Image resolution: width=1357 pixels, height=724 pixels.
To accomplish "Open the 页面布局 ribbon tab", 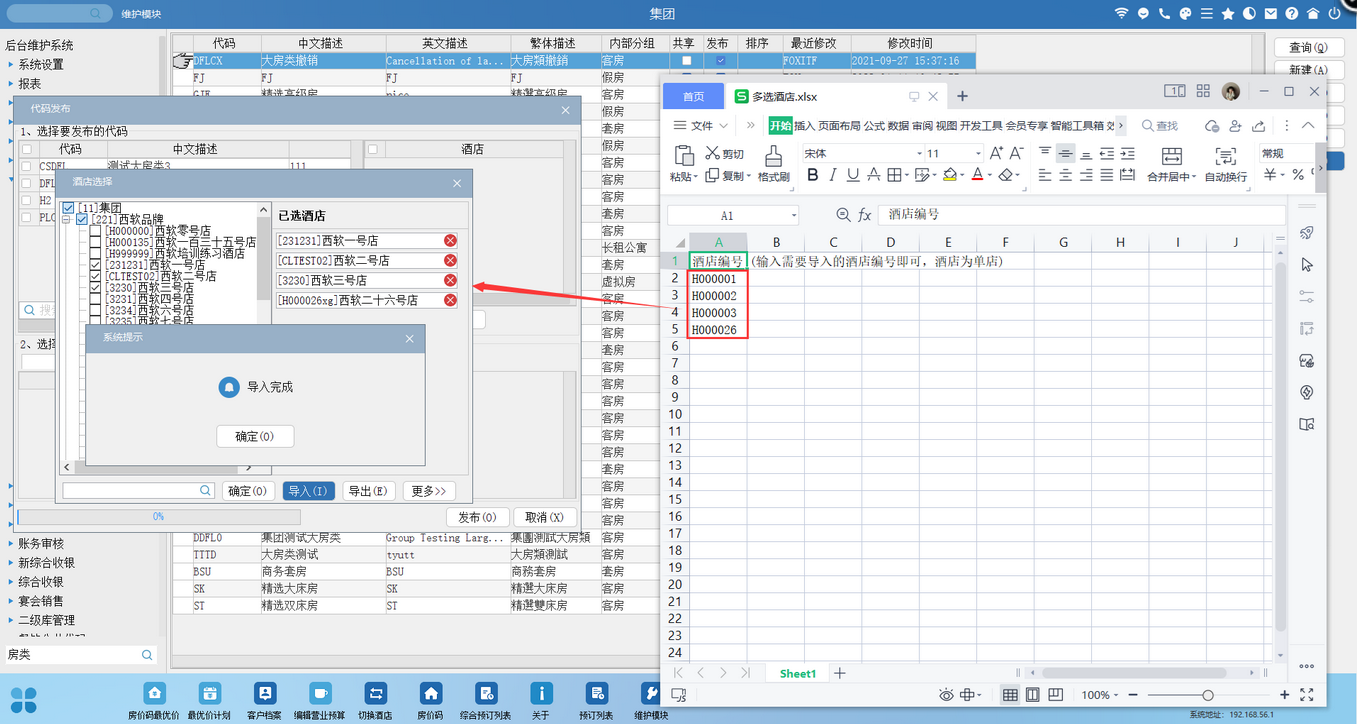I will coord(839,126).
